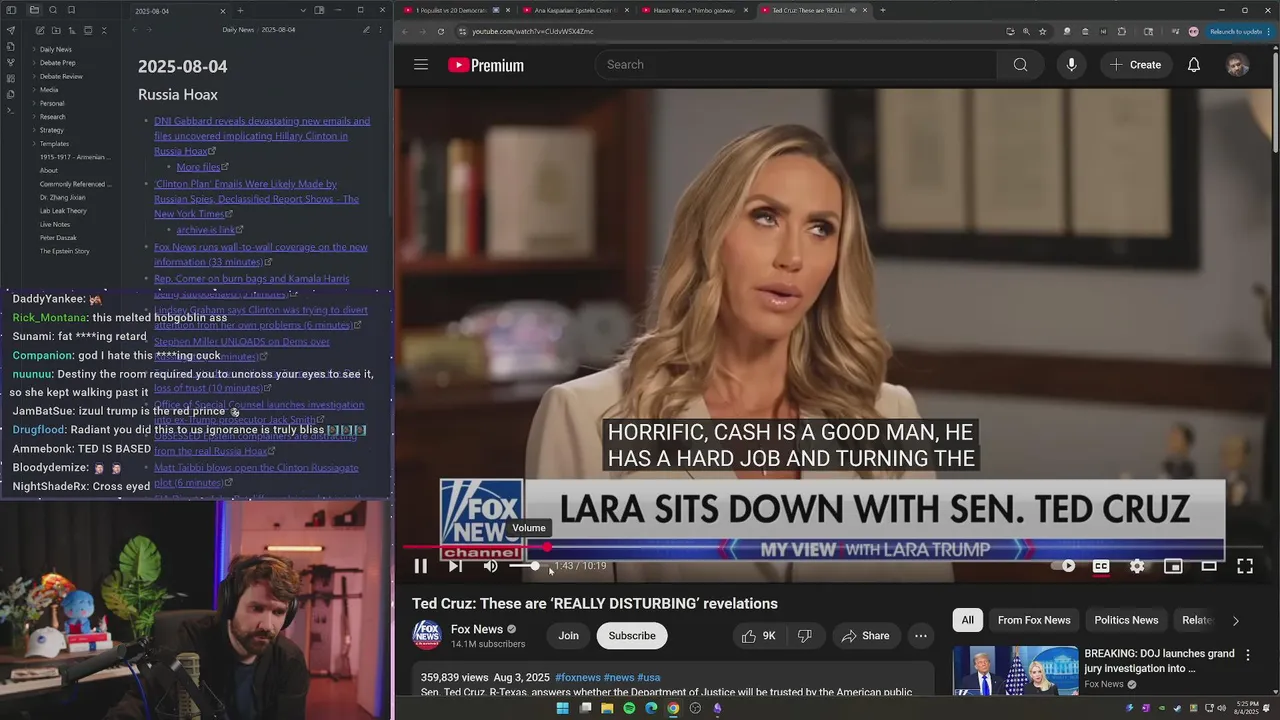Switch to the Hasan Piker browser tab
The image size is (1280, 720).
pos(694,10)
